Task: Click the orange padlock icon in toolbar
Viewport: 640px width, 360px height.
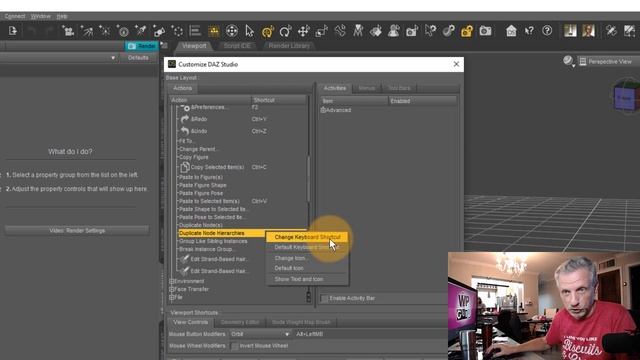Action: coord(467,31)
